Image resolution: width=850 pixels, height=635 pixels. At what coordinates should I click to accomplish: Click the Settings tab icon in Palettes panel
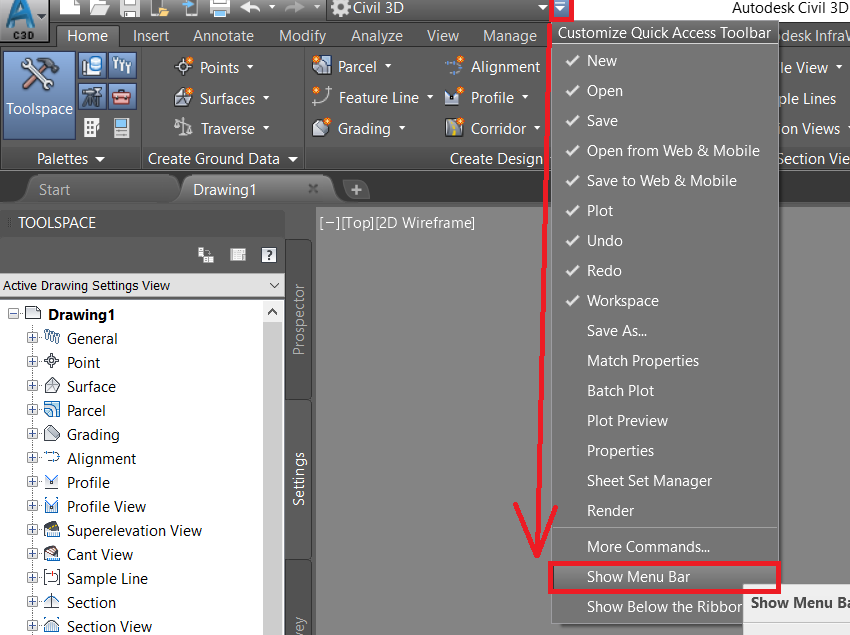pos(122,66)
